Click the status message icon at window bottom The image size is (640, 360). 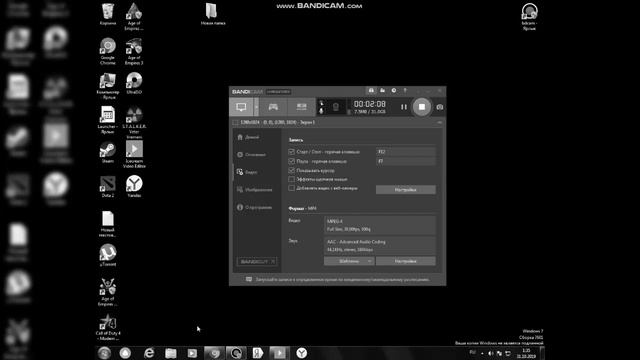pyautogui.click(x=249, y=280)
